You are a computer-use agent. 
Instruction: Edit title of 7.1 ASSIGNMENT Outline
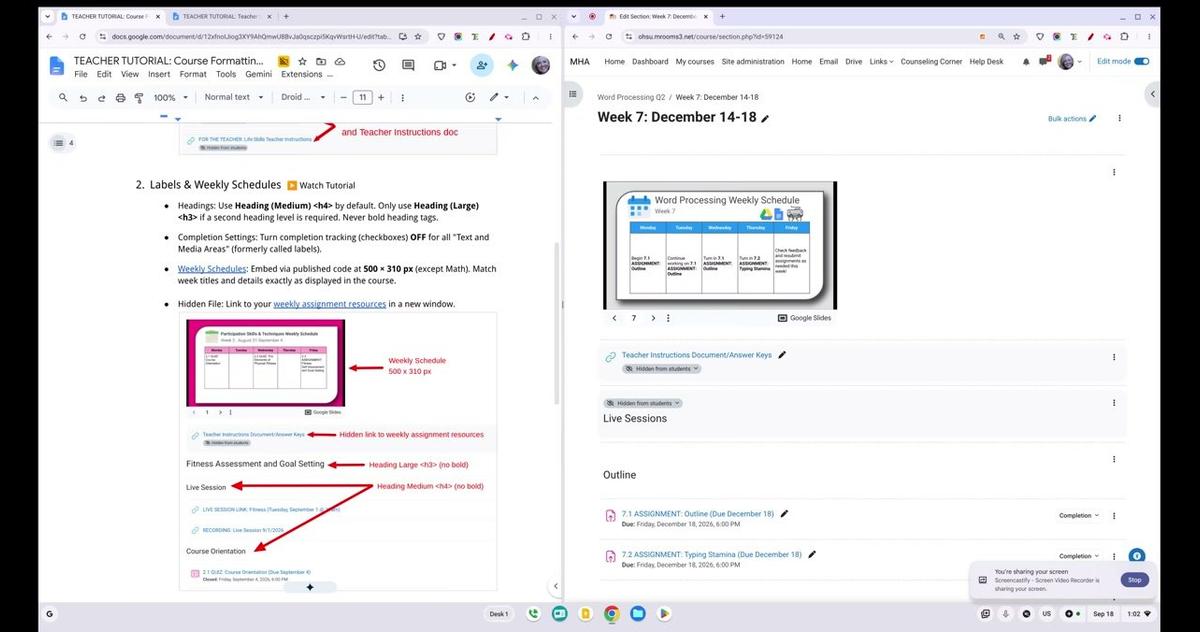tap(784, 514)
